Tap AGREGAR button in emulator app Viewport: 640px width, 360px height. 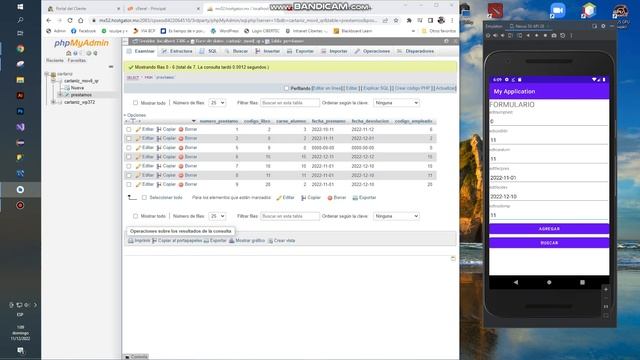549,229
